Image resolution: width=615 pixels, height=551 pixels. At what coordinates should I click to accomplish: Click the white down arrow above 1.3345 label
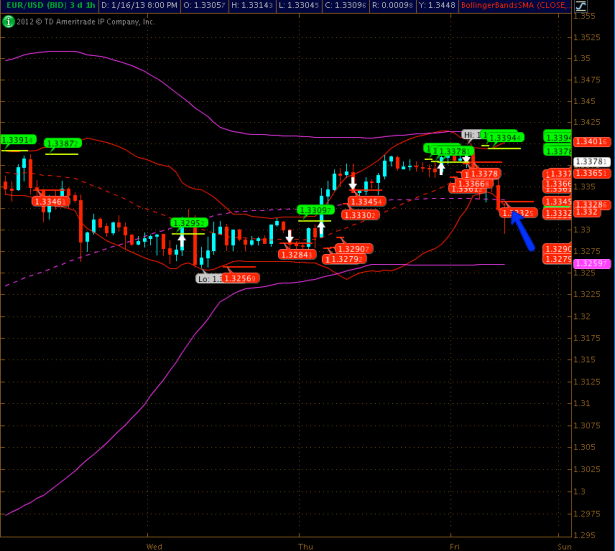coord(353,183)
